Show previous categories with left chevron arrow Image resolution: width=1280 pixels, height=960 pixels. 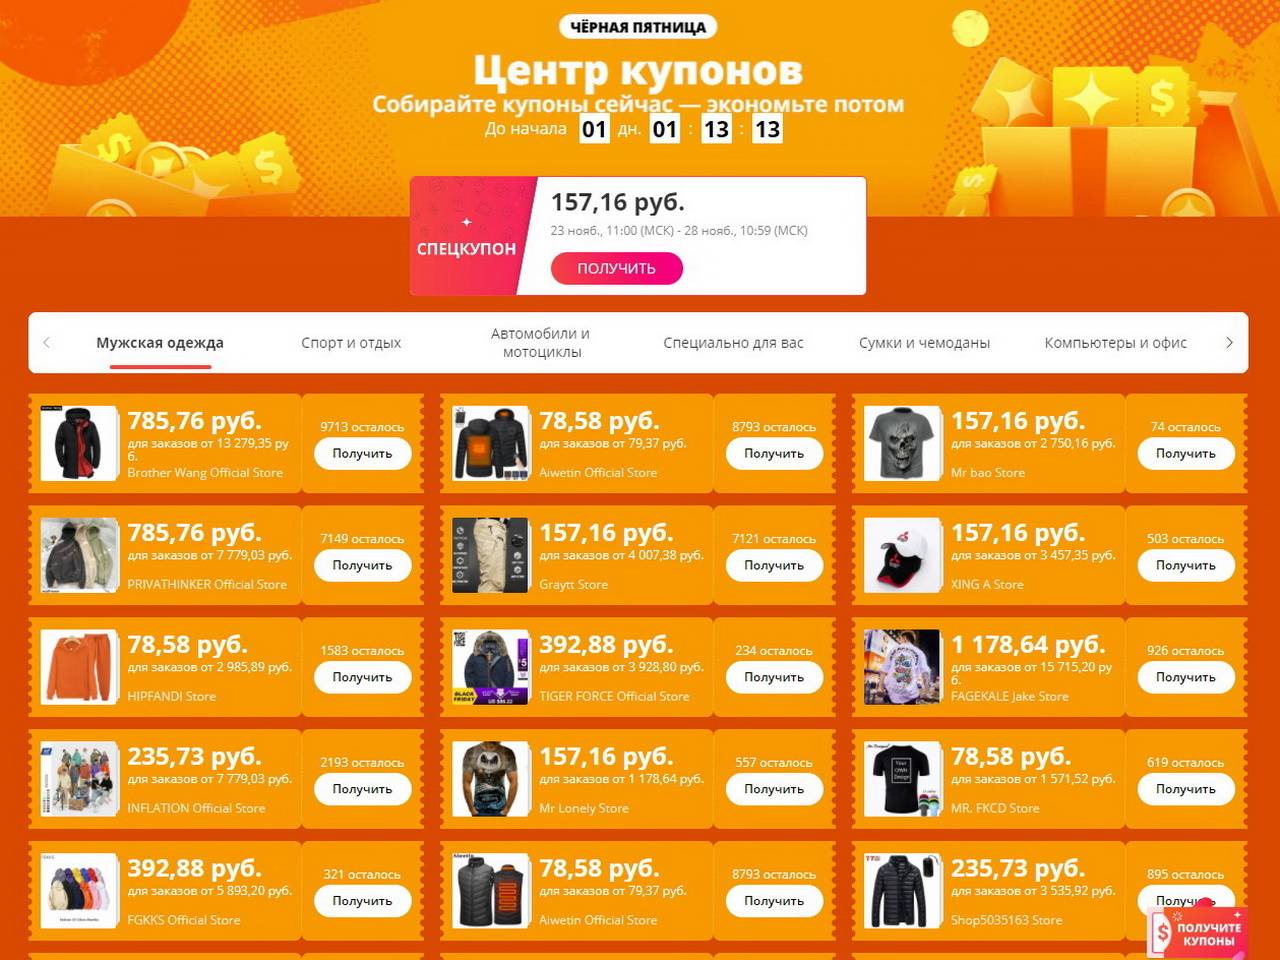tap(47, 342)
